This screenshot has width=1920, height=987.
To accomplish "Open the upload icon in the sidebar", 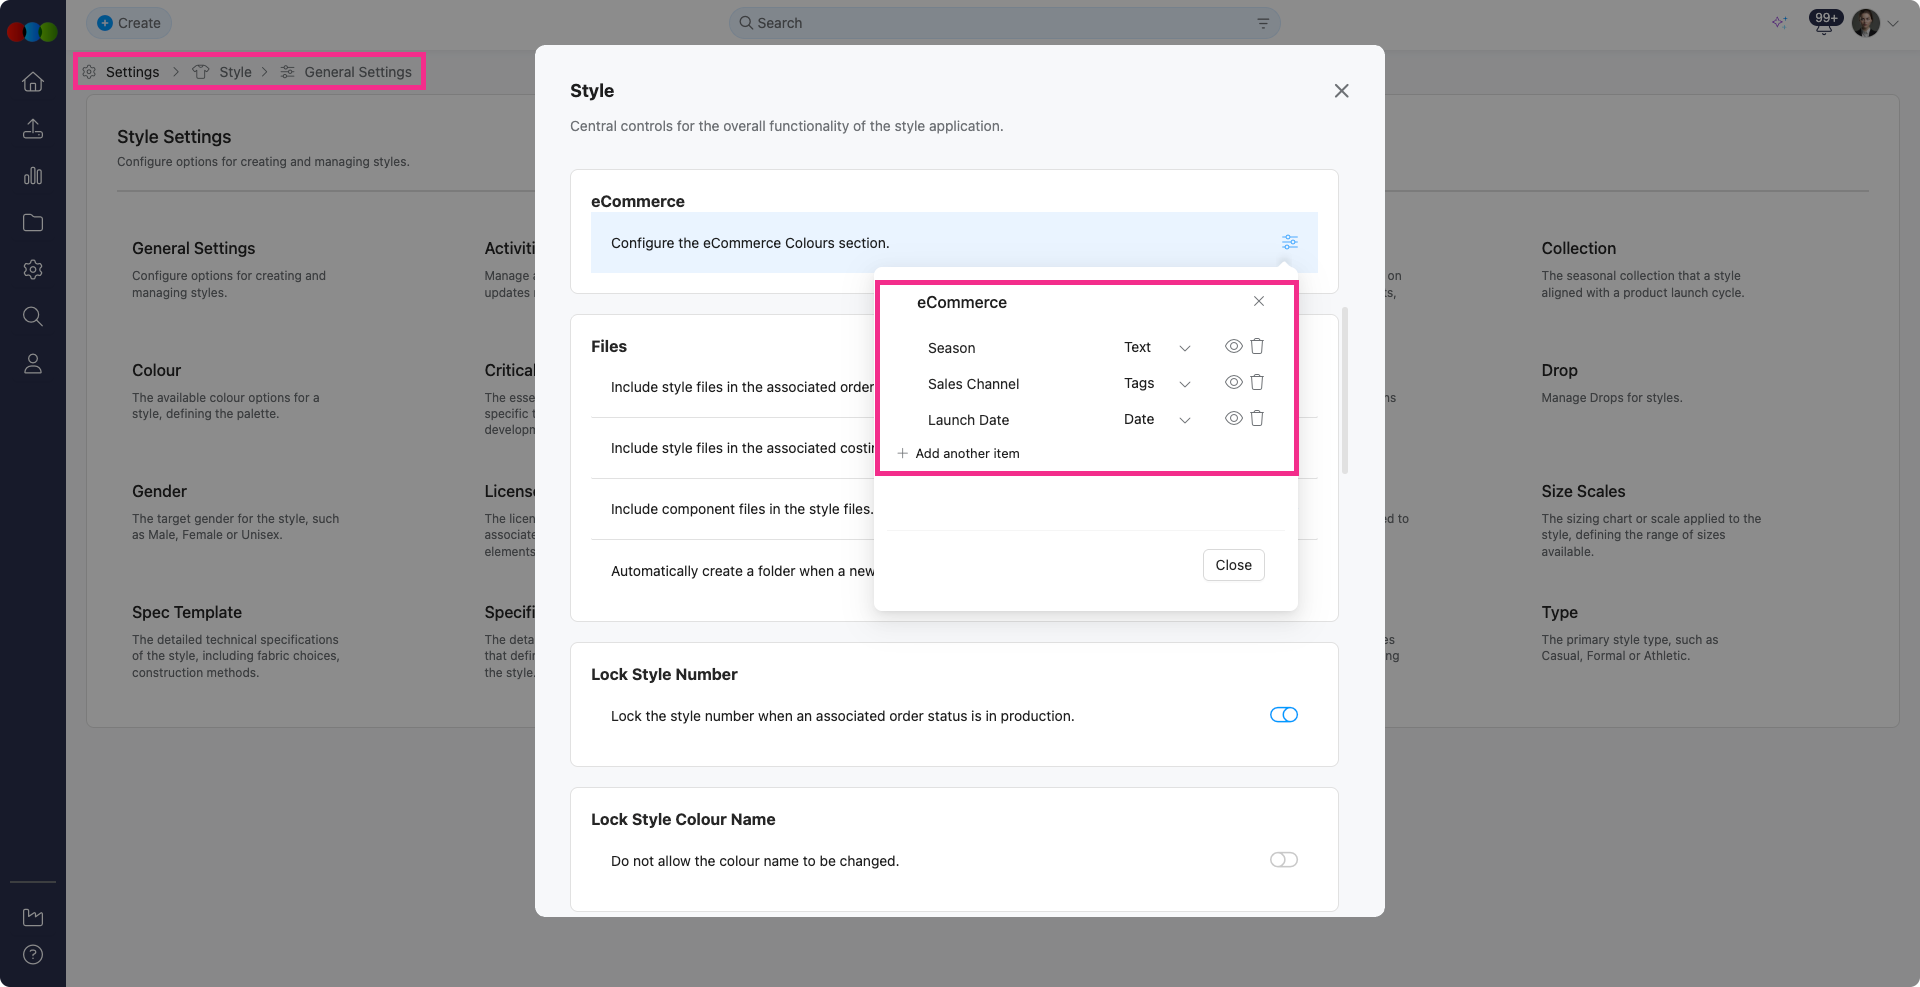I will coord(33,129).
